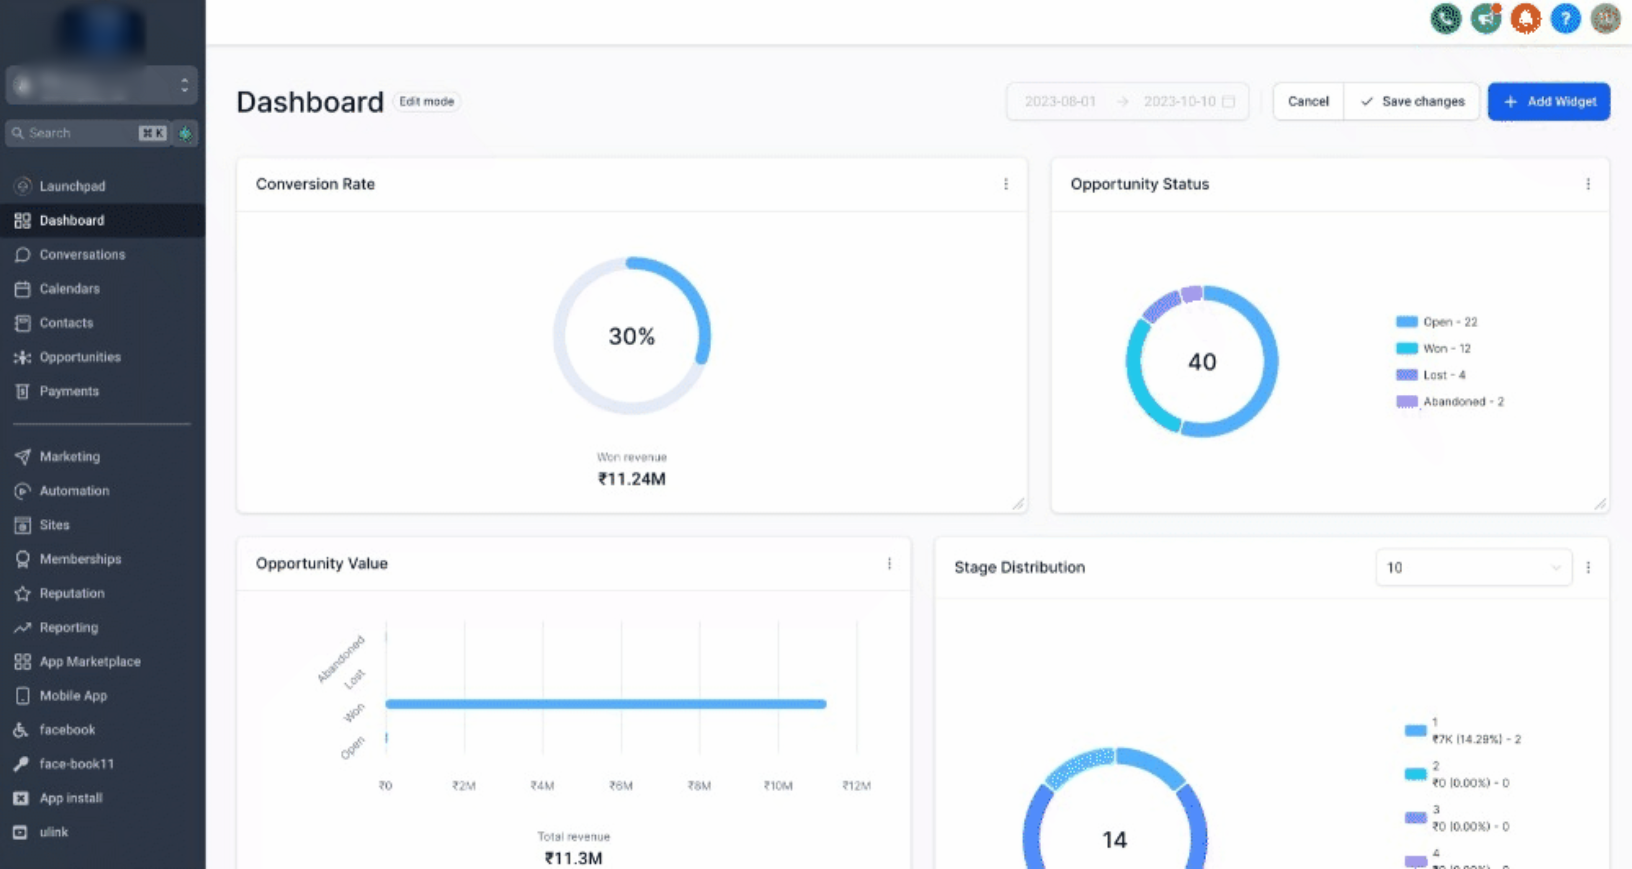This screenshot has height=869, width=1632.
Task: Open the blue help question mark icon
Action: click(x=1565, y=18)
